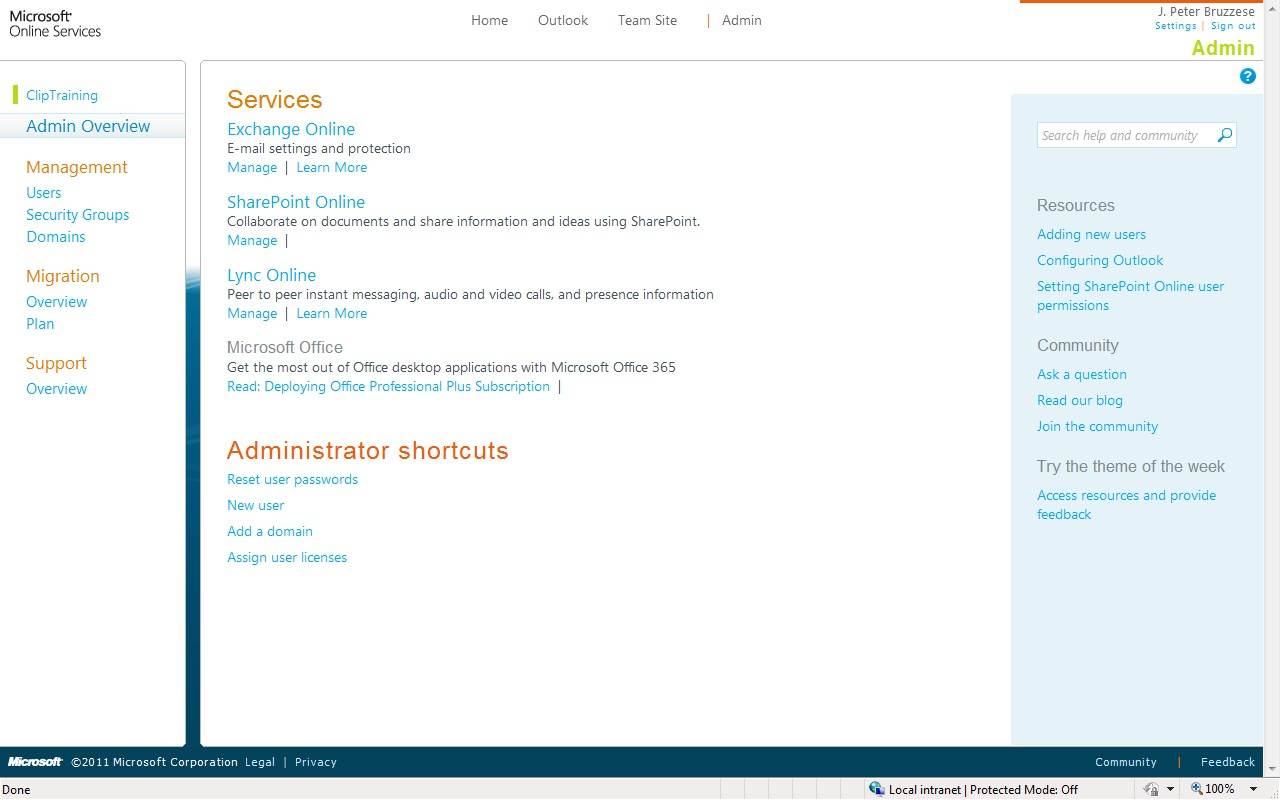Image resolution: width=1280 pixels, height=800 pixels.
Task: Open Setting SharePoint Online user permissions link
Action: [1130, 296]
